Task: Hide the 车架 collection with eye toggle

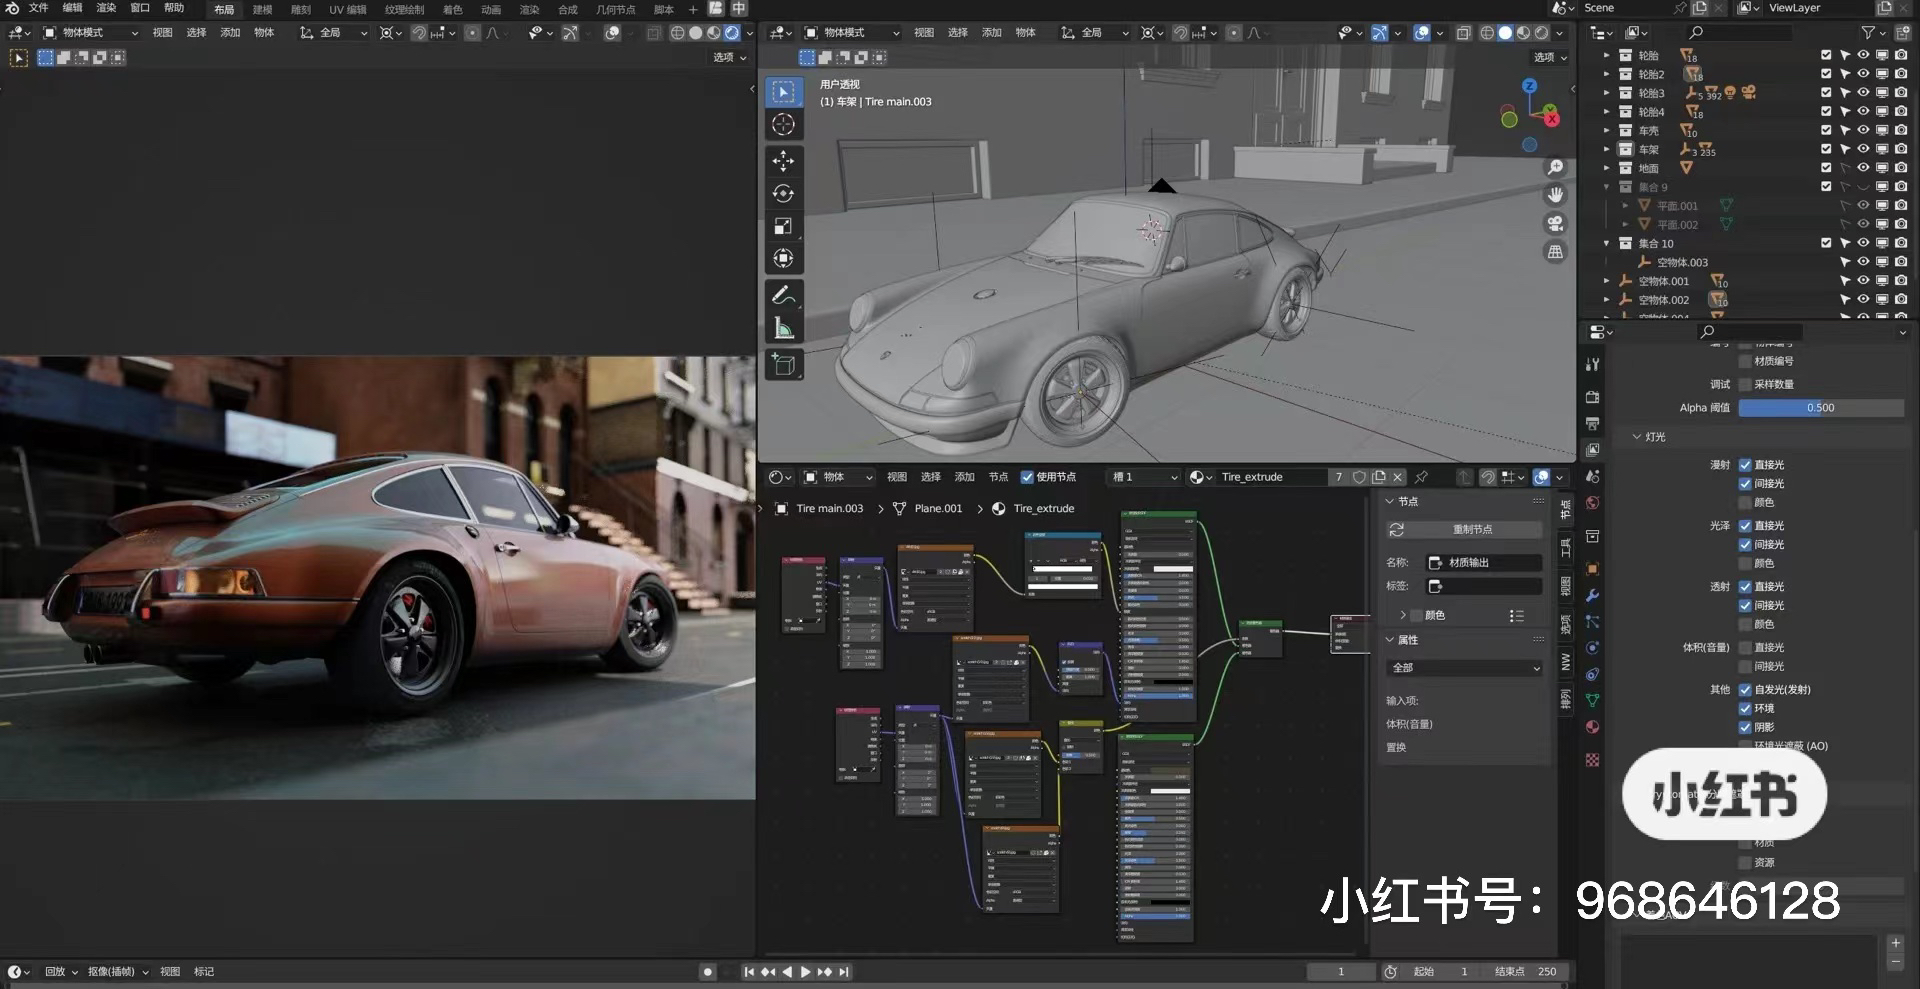Action: pyautogui.click(x=1863, y=149)
